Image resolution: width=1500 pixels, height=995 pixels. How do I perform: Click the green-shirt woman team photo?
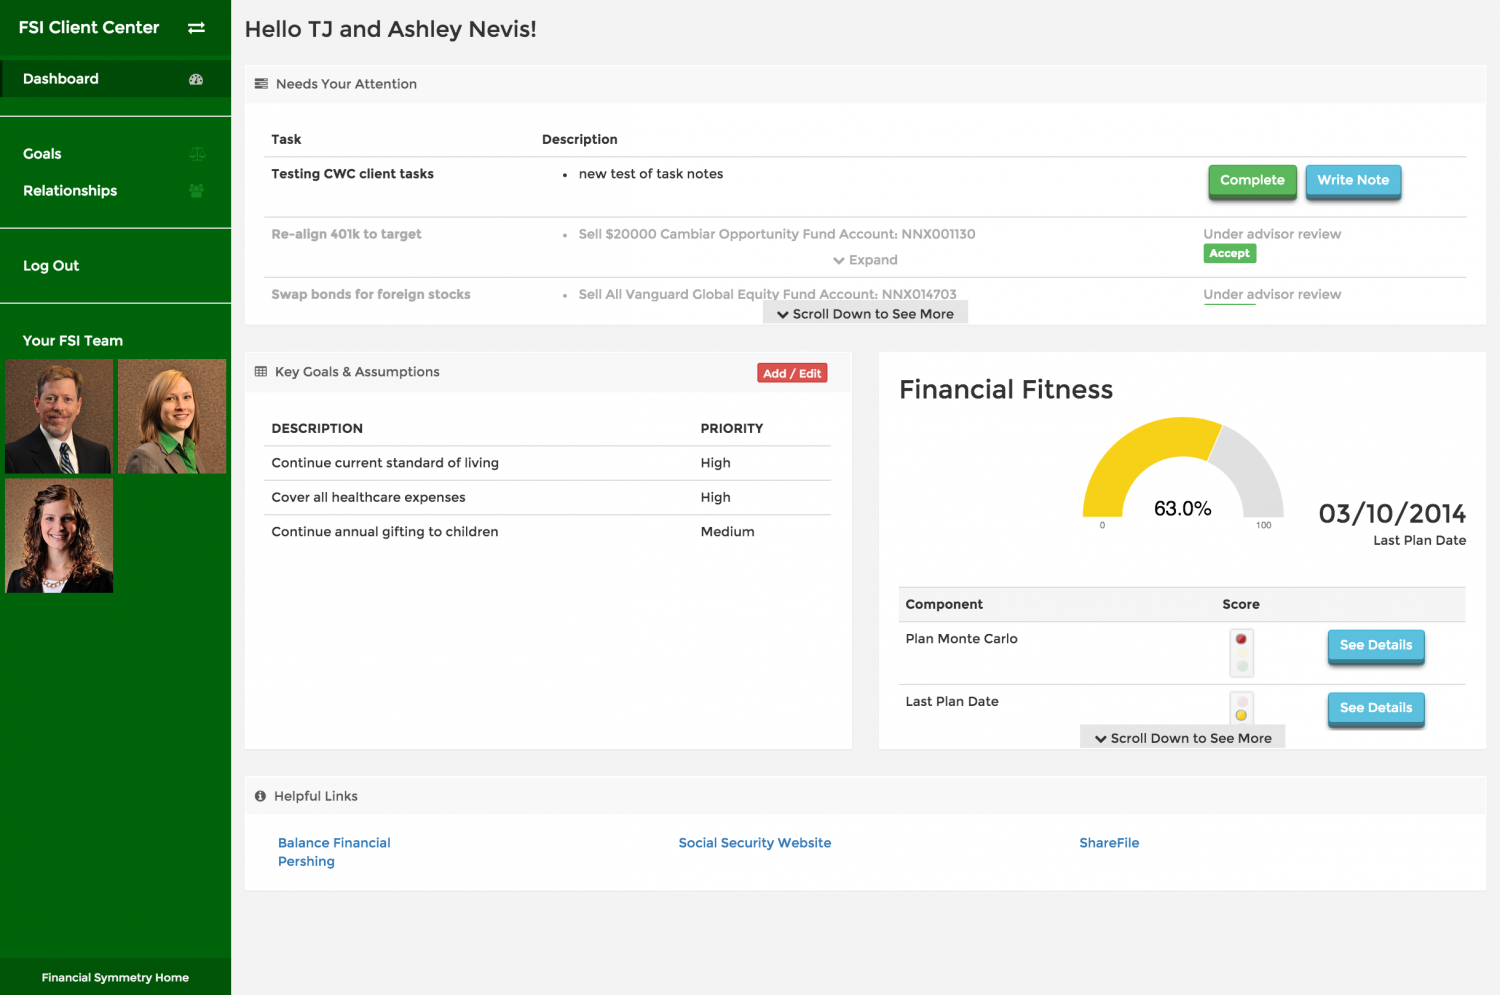coord(172,416)
